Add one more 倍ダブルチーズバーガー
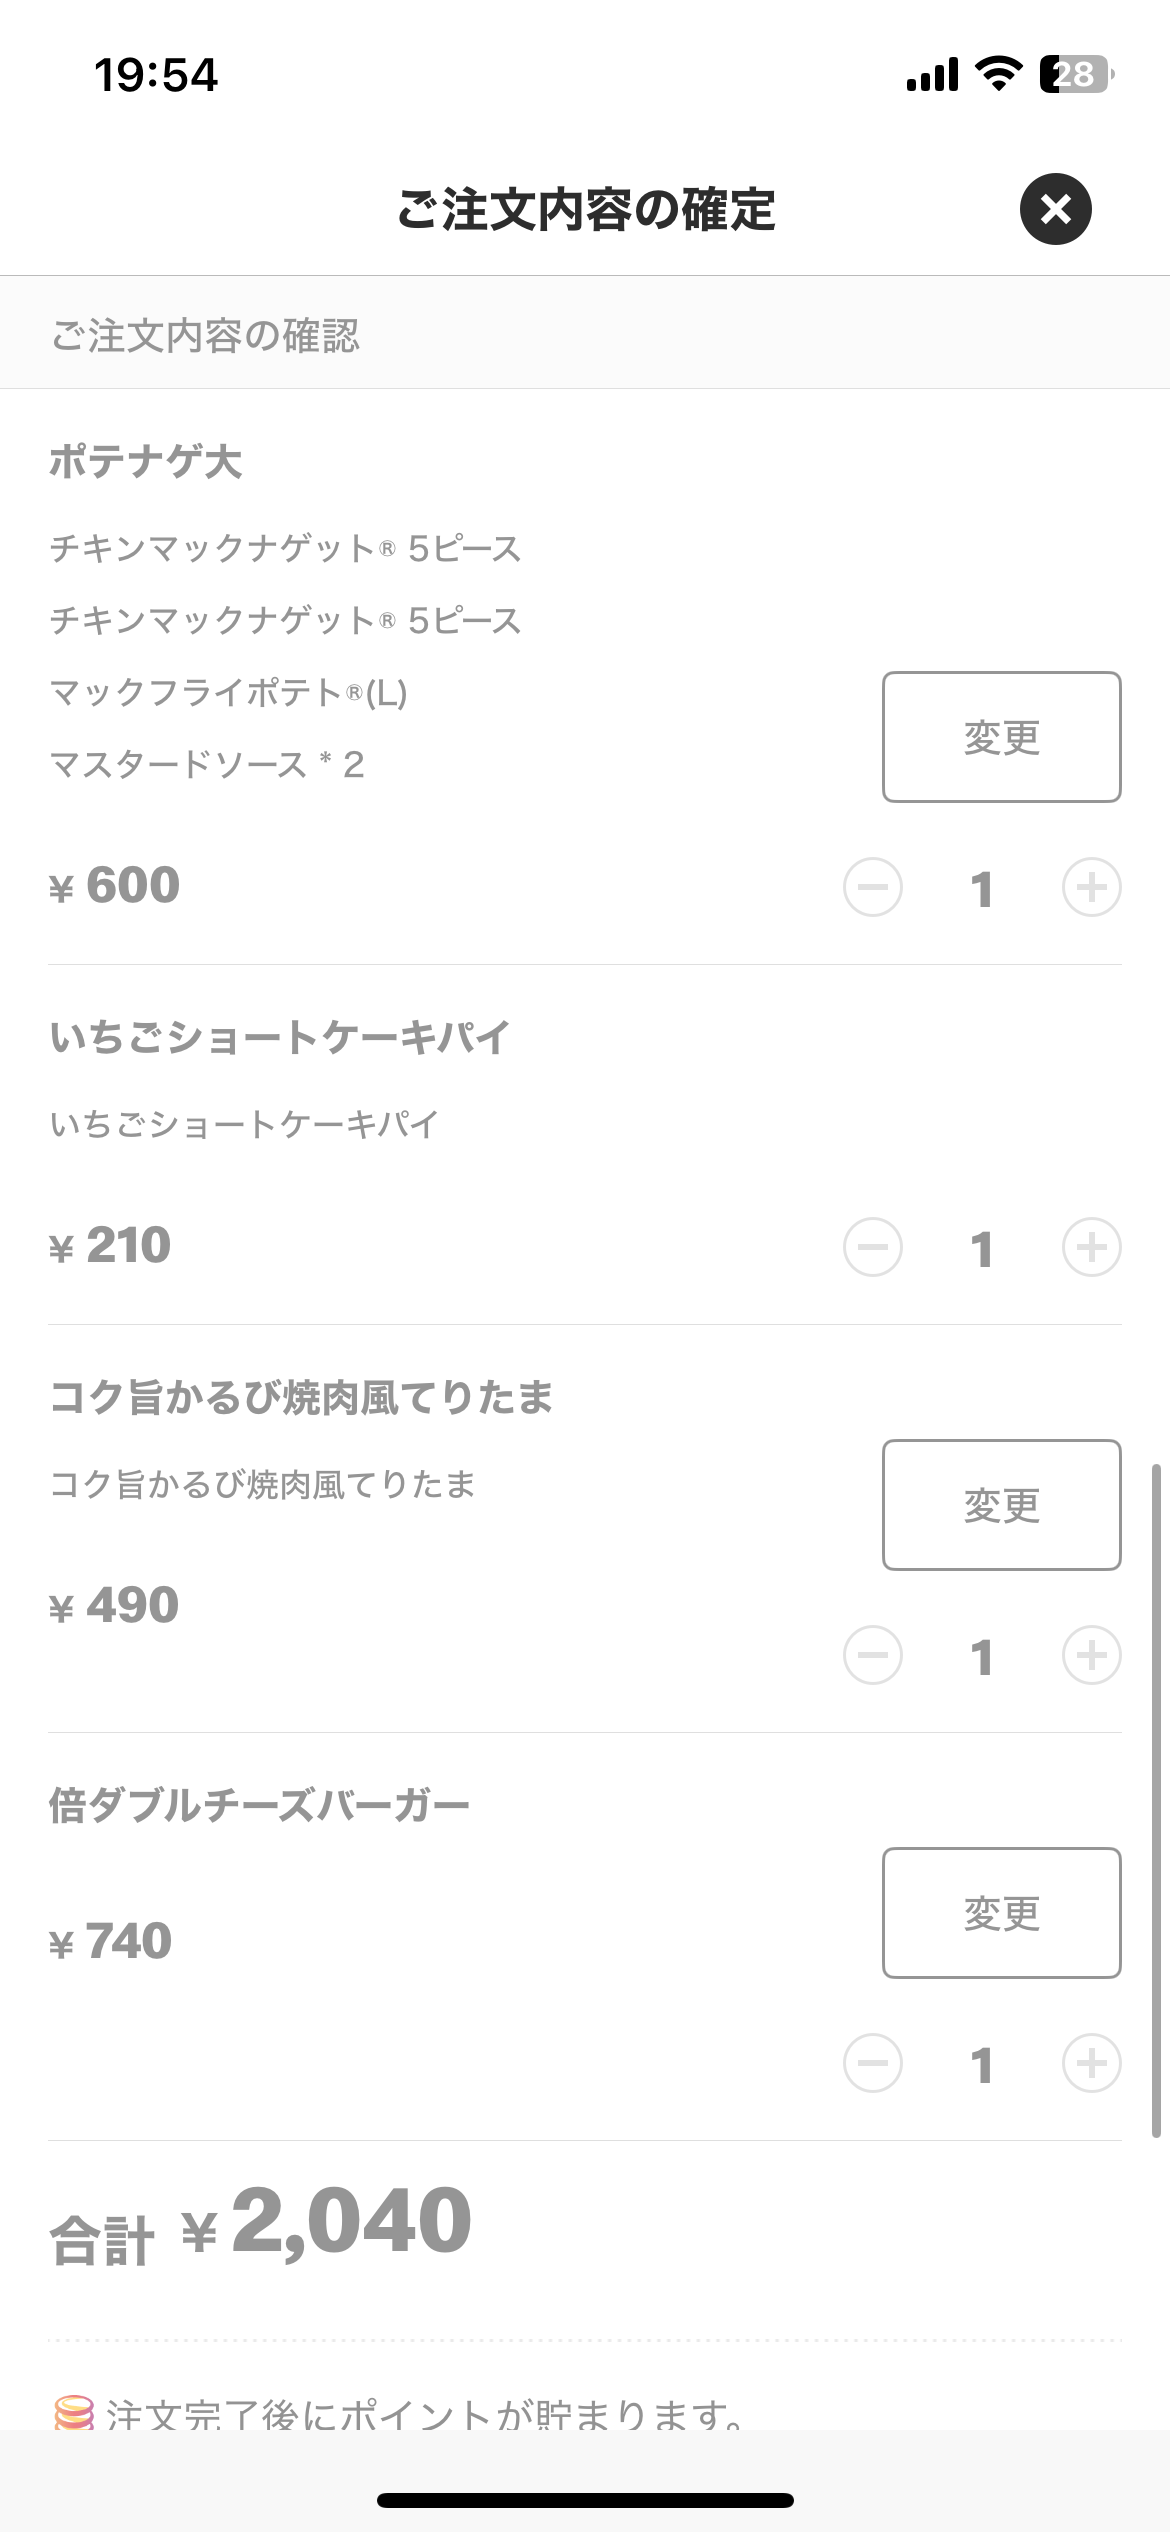 pos(1091,2063)
